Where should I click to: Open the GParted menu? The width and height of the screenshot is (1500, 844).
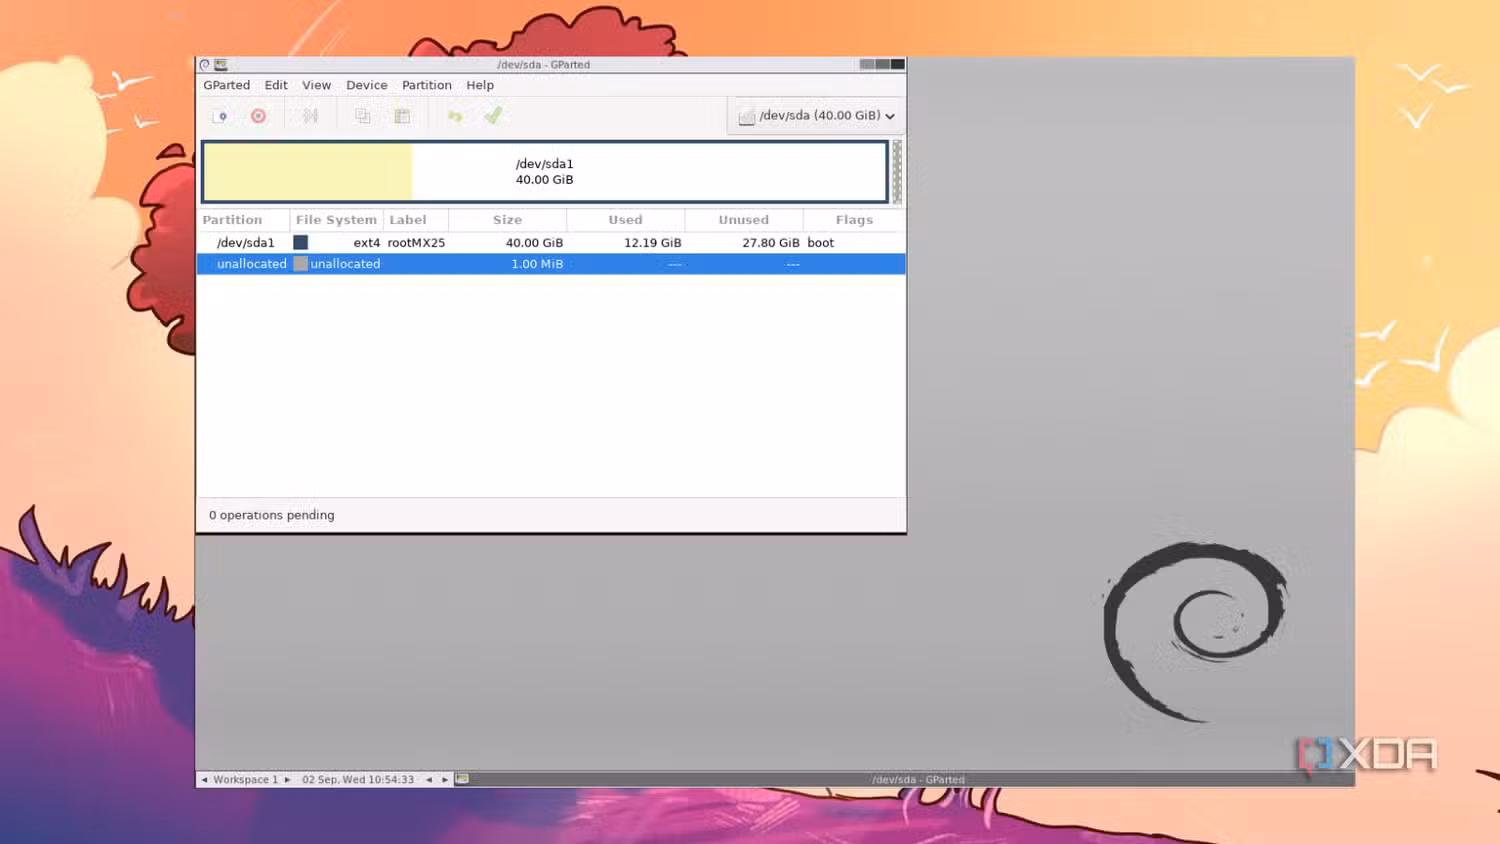click(227, 85)
